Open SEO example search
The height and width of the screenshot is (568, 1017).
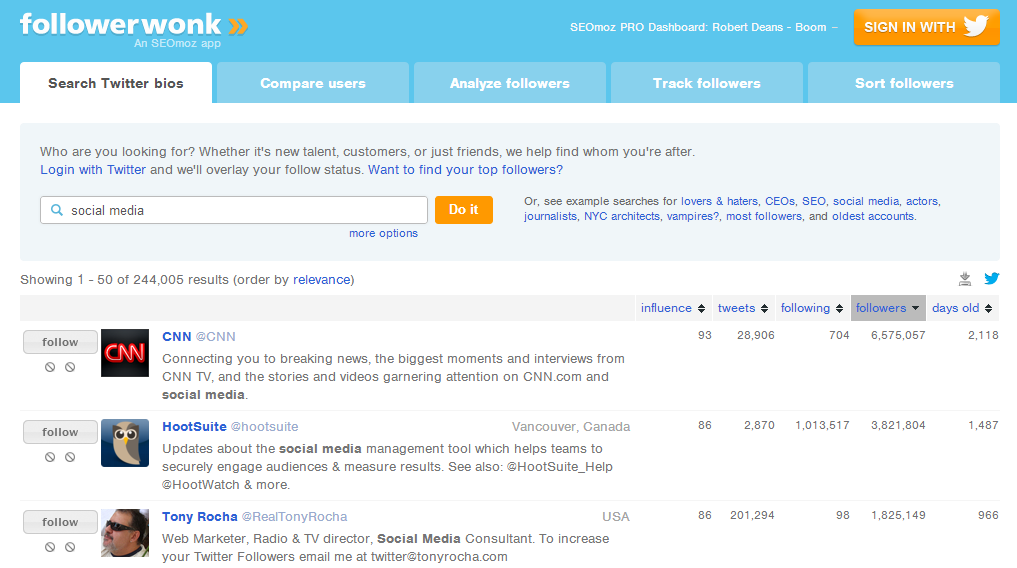point(814,201)
